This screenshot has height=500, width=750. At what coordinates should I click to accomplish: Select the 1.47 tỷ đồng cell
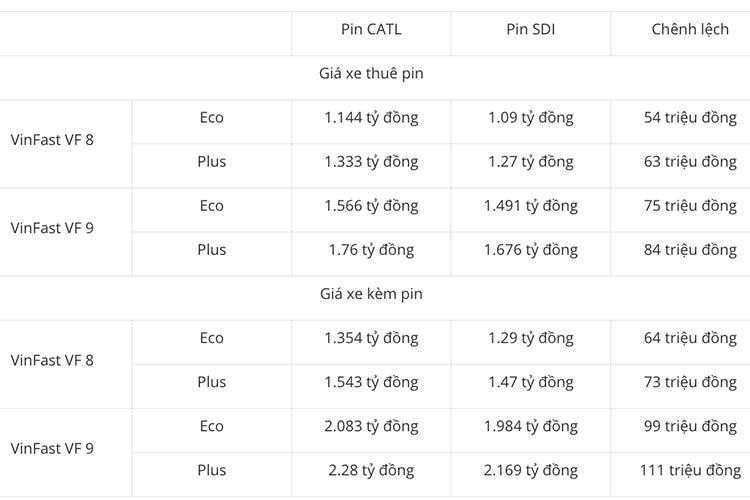click(x=531, y=382)
